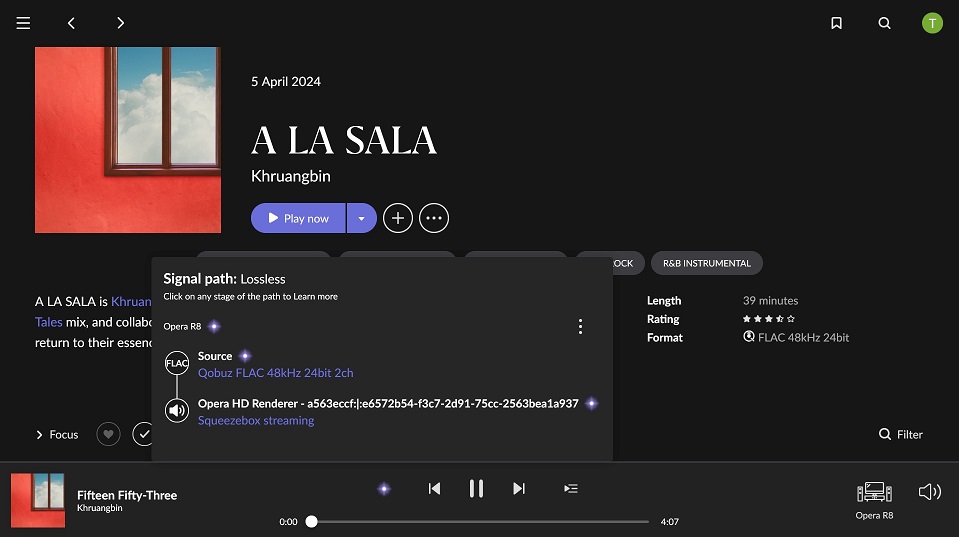Click the speaker icon for Opera HD Renderer
This screenshot has width=959, height=537.
click(x=177, y=410)
